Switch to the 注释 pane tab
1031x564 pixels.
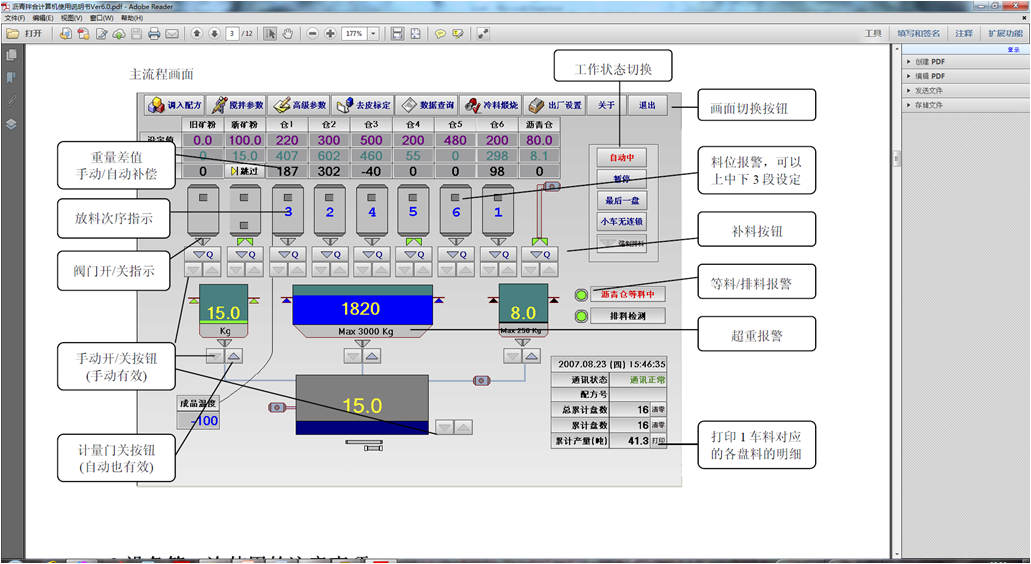coord(963,33)
